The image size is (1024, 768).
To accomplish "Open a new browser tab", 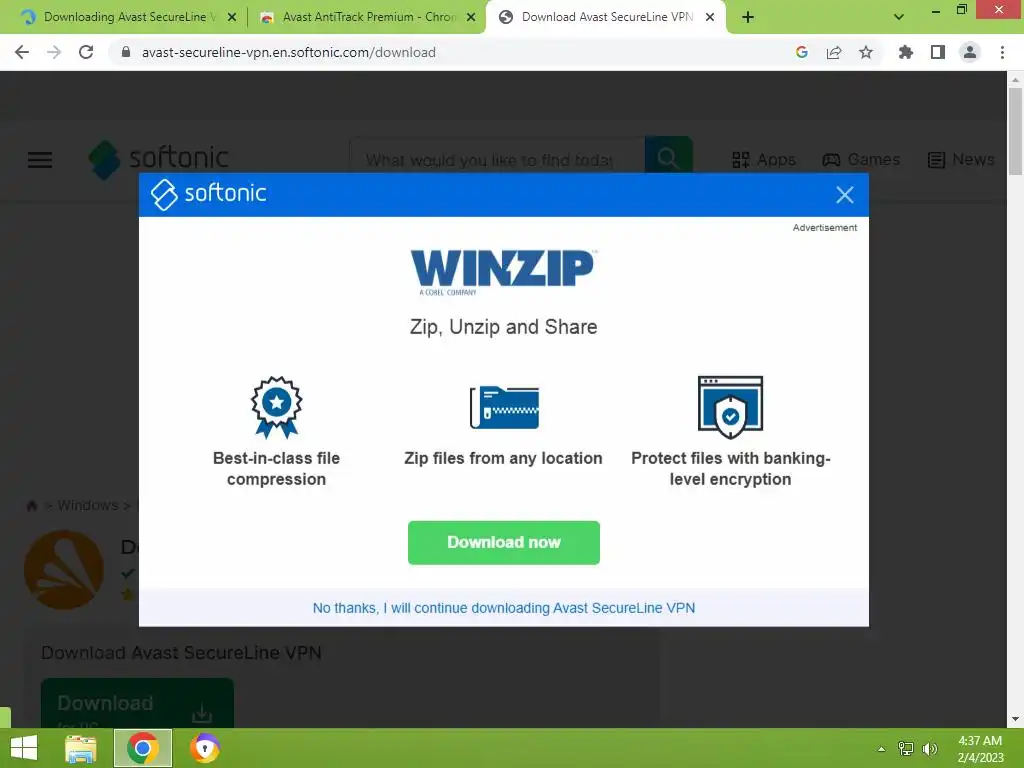I will click(748, 17).
